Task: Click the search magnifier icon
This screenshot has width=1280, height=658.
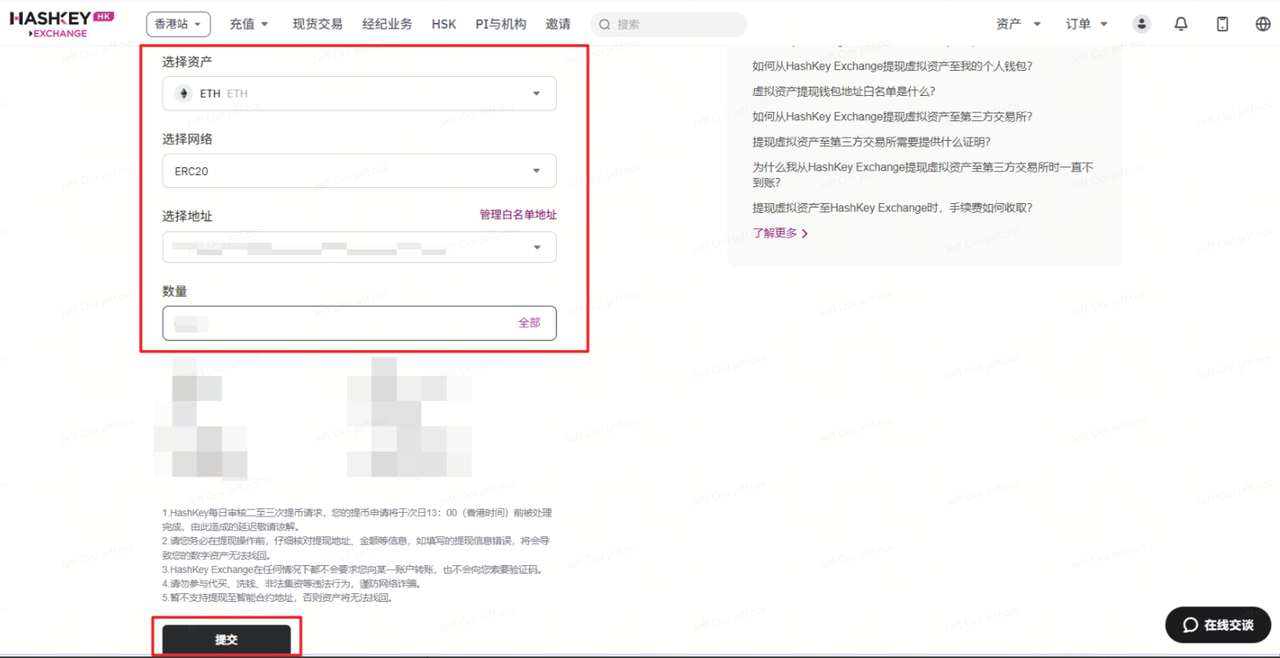Action: (x=605, y=25)
